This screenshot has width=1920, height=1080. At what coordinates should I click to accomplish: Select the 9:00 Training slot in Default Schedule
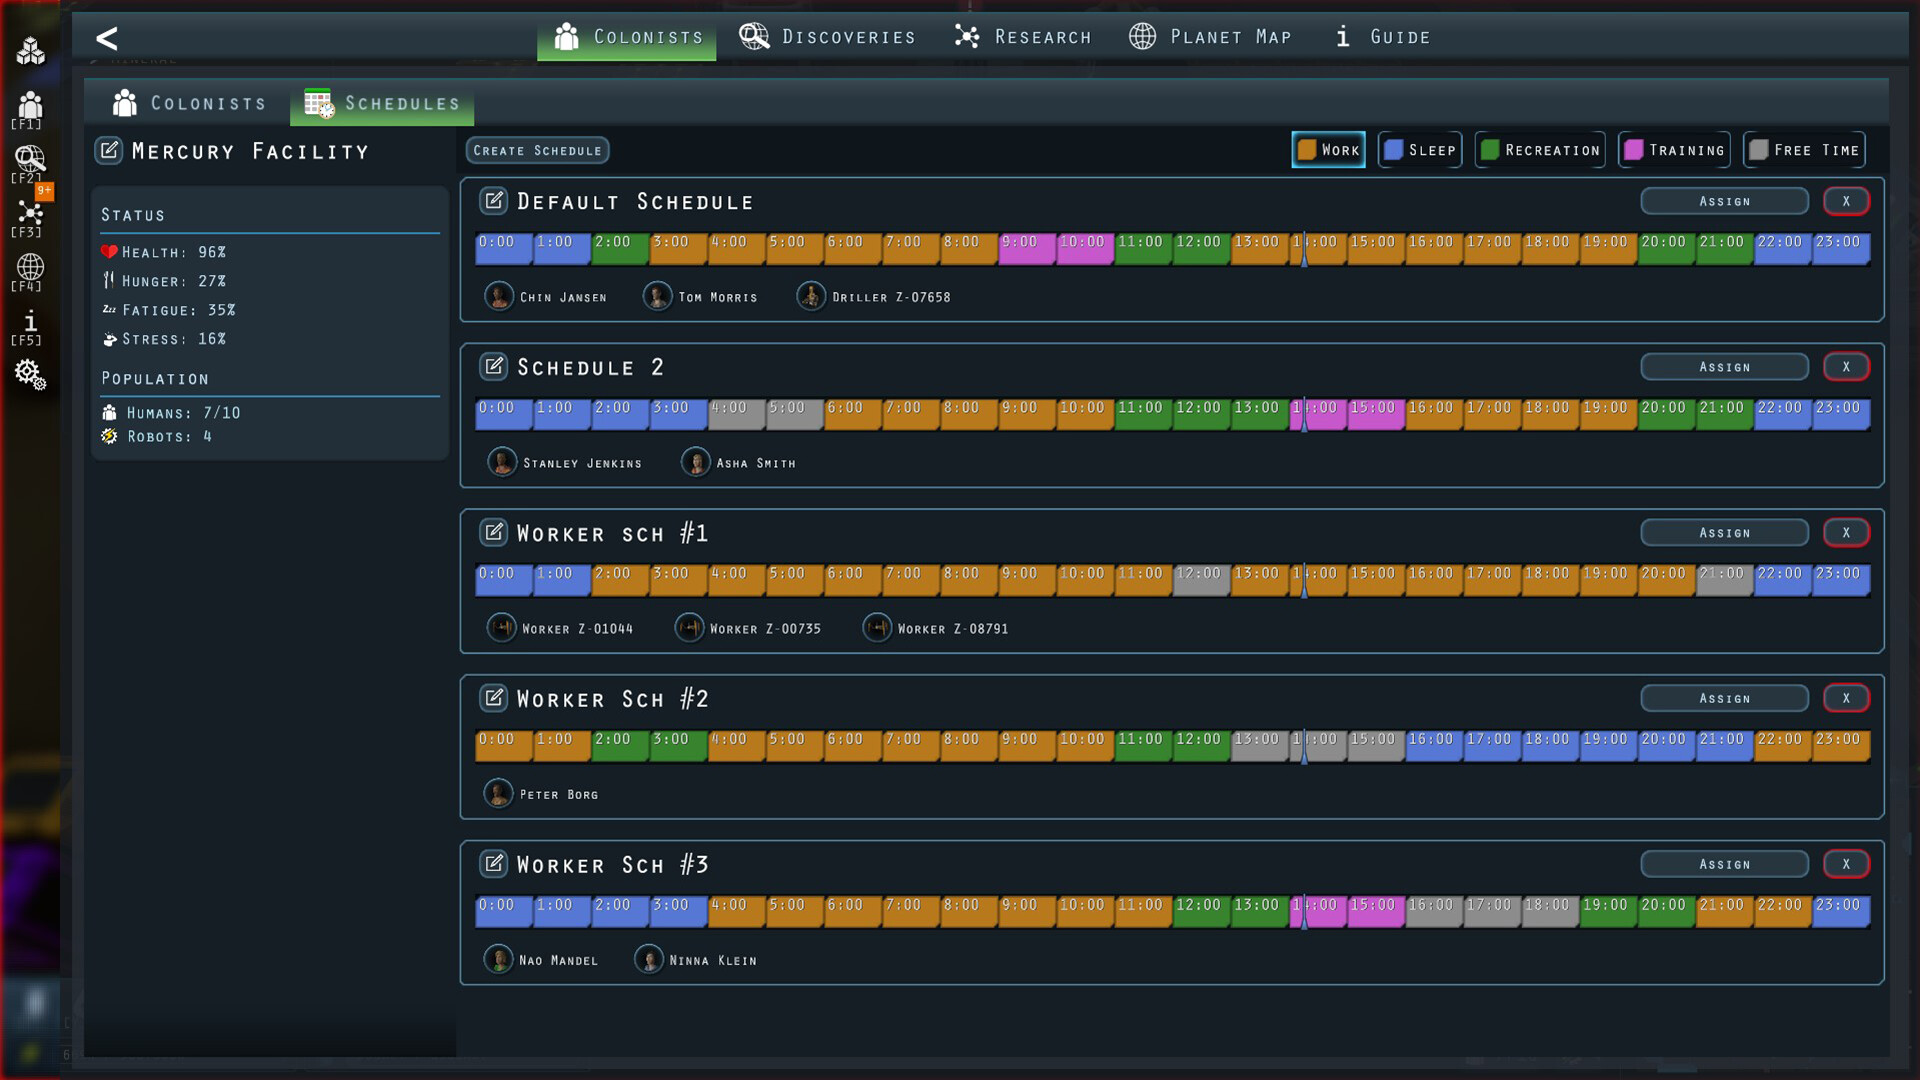(1025, 248)
